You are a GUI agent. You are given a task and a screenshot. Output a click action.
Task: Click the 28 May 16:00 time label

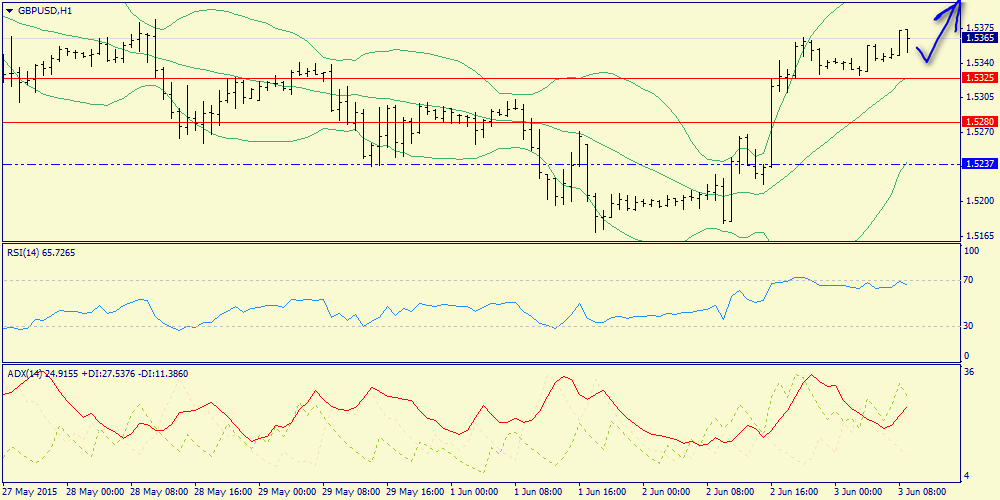[222, 492]
